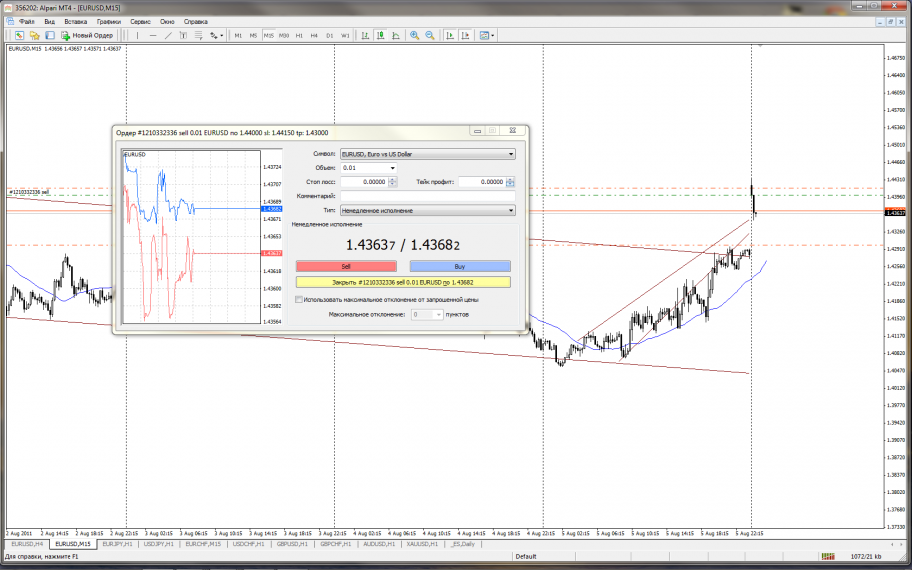Screen dimensions: 912x570
Task: Toggle the M15 timeframe button
Action: 268,35
